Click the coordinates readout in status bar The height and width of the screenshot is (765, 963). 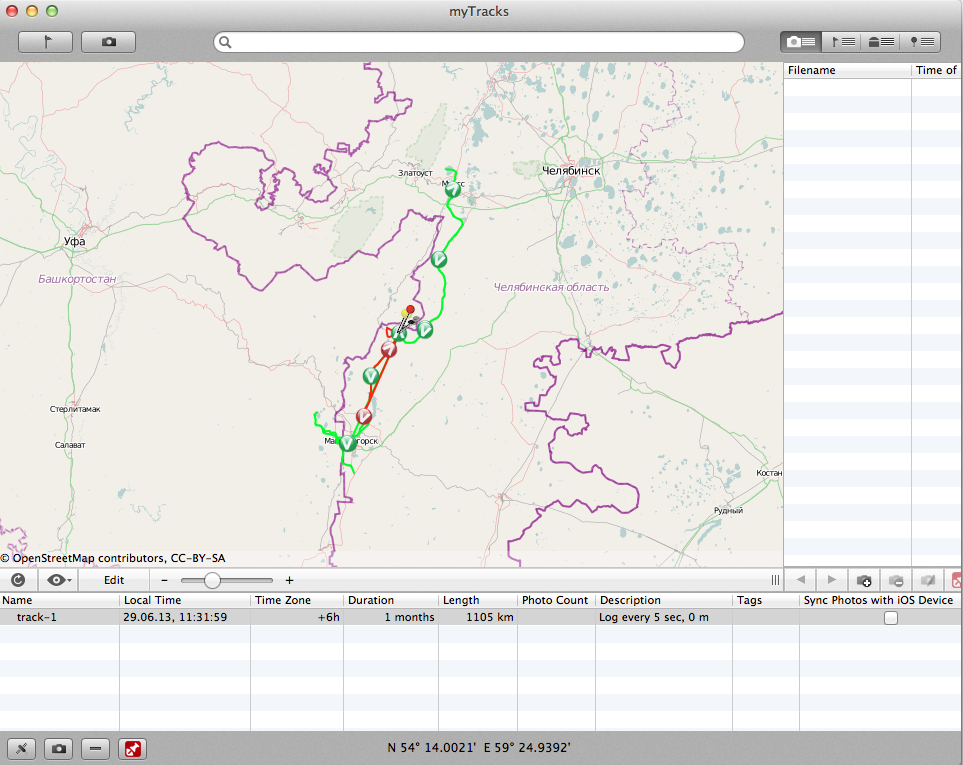point(479,748)
